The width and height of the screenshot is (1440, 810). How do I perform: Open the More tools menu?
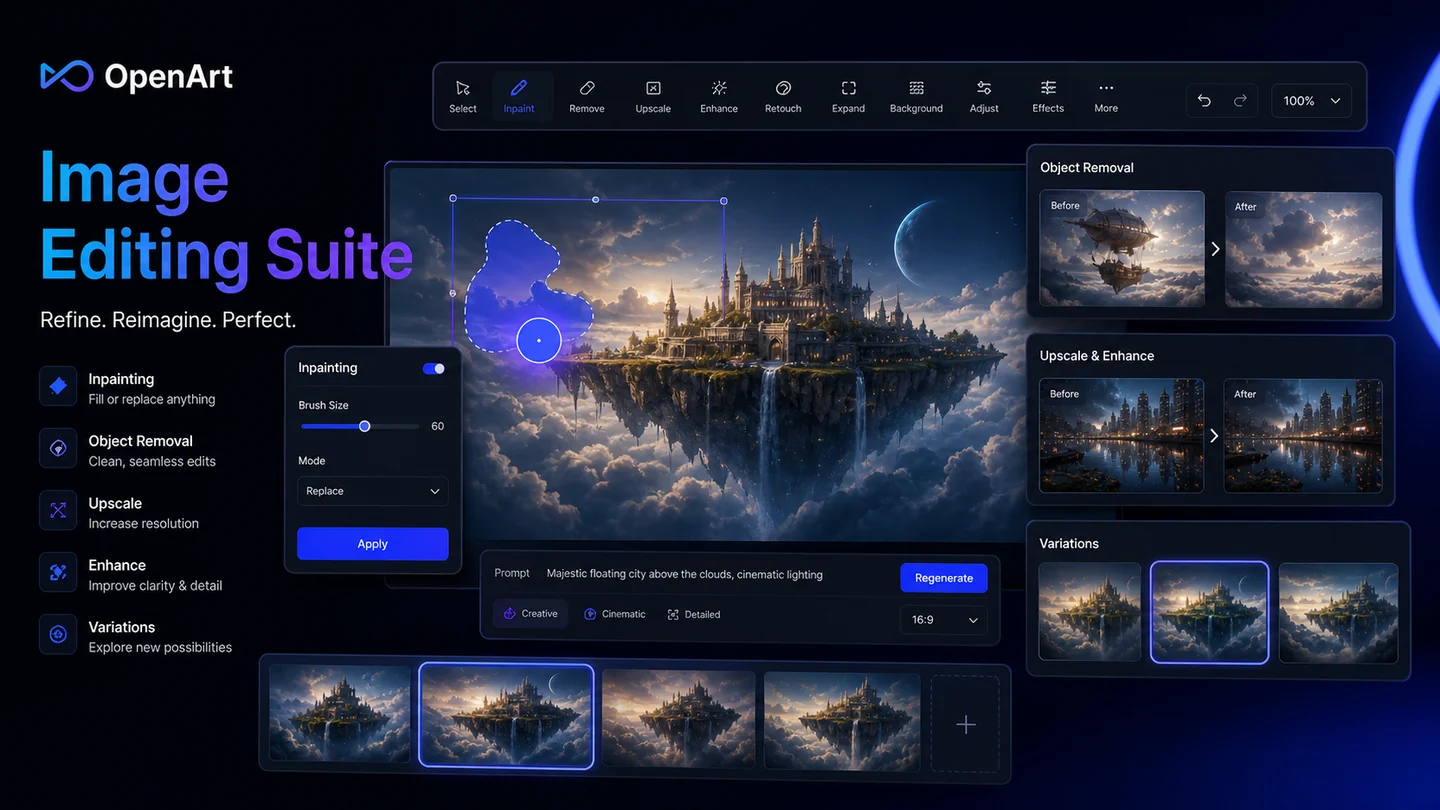(1106, 96)
